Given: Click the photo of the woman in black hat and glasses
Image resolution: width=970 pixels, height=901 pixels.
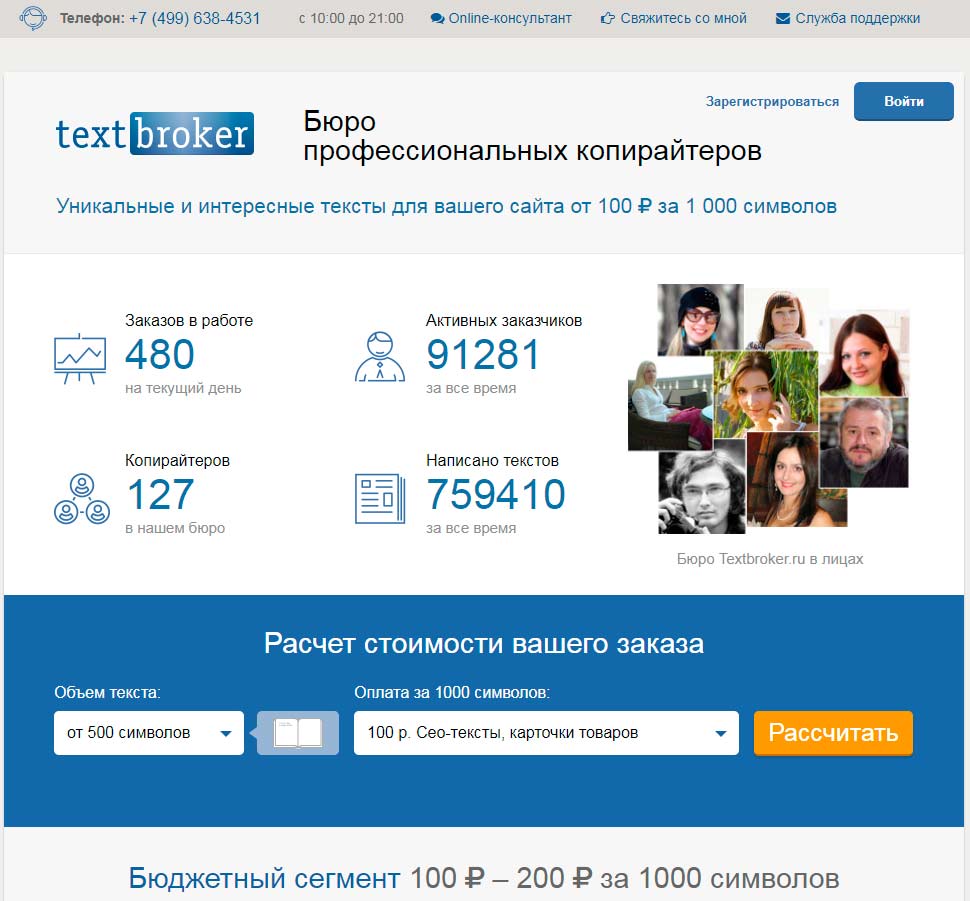Looking at the screenshot, I should click(700, 319).
